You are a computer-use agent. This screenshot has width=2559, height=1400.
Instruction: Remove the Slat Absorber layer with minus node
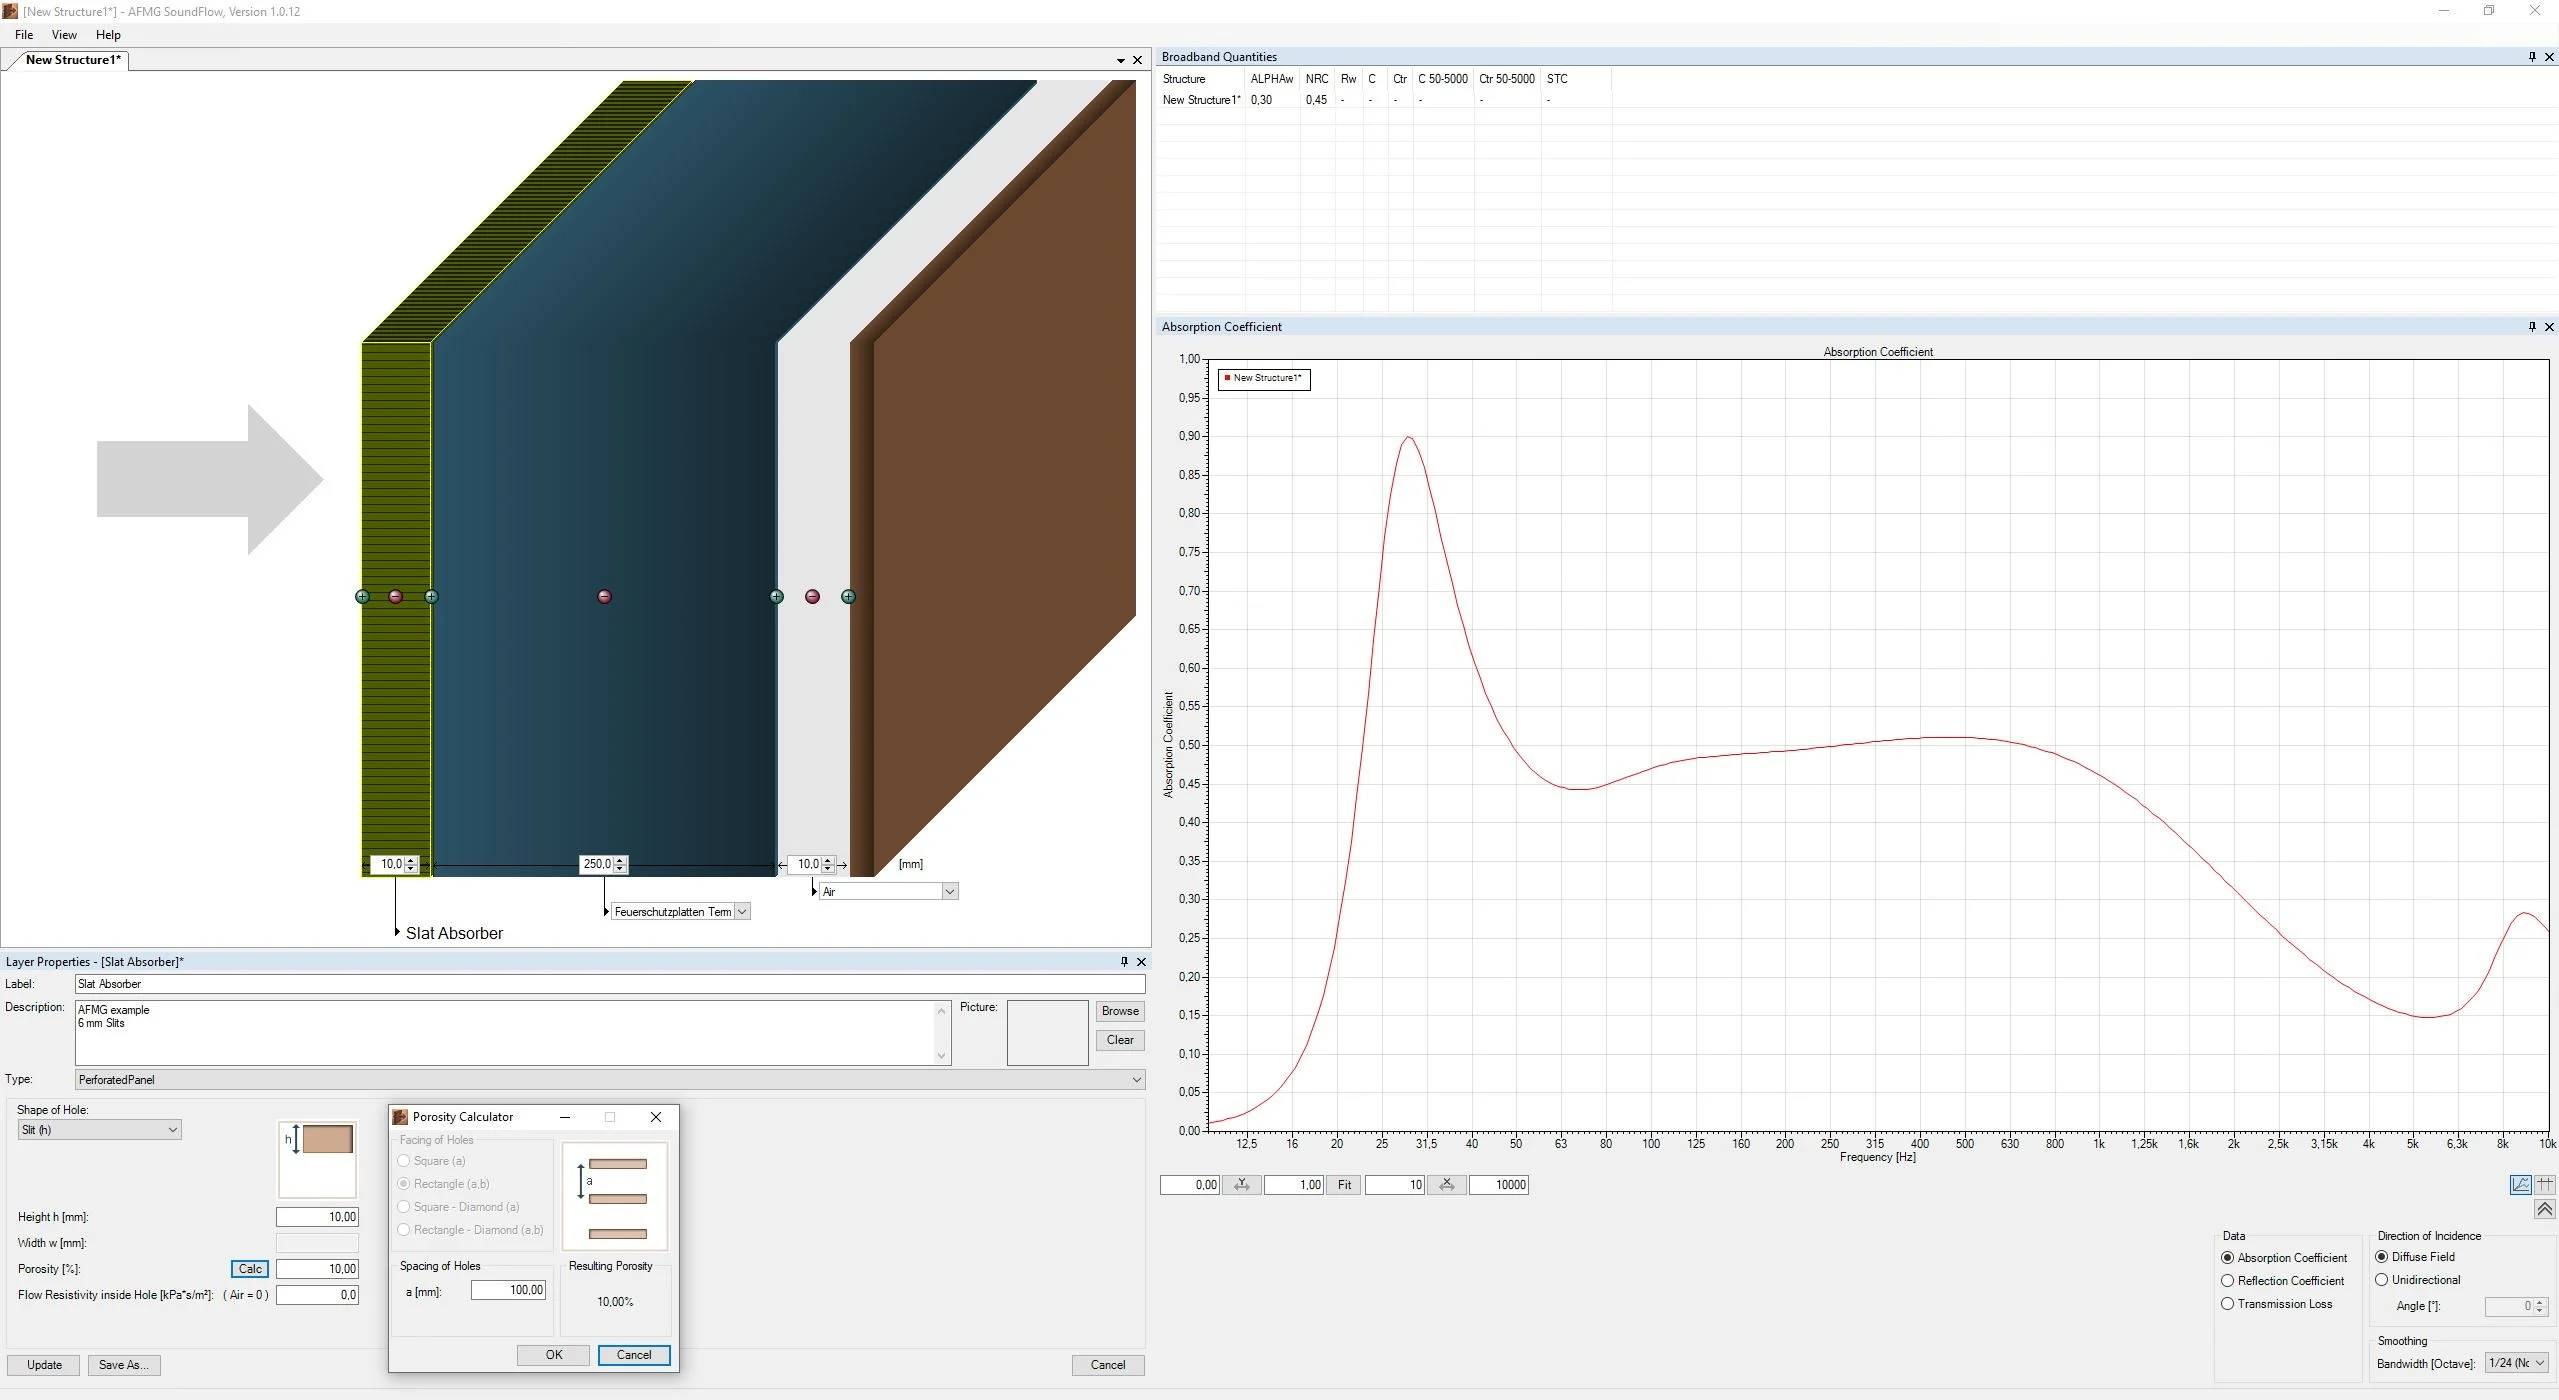tap(396, 597)
